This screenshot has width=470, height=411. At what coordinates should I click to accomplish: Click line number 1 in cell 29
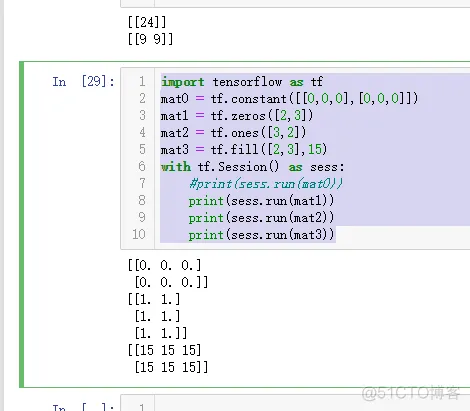[x=142, y=81]
